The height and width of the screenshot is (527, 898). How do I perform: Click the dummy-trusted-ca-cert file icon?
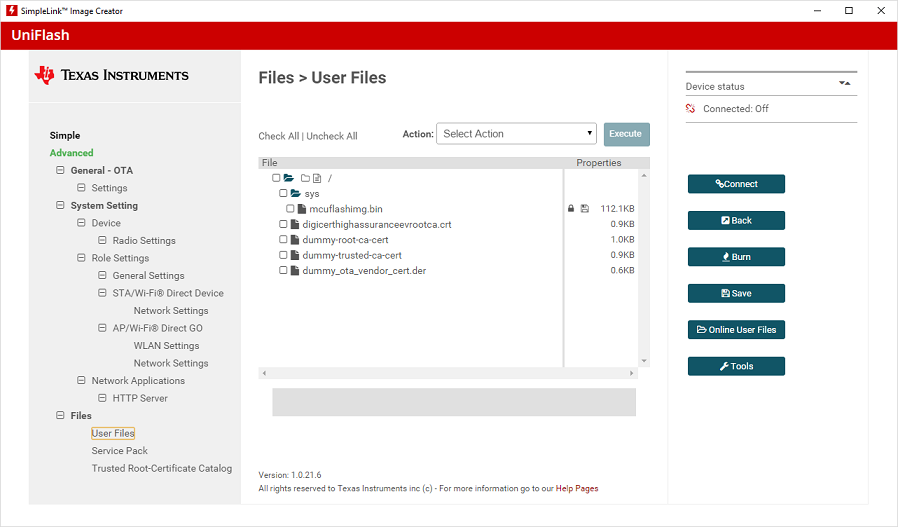[x=295, y=255]
